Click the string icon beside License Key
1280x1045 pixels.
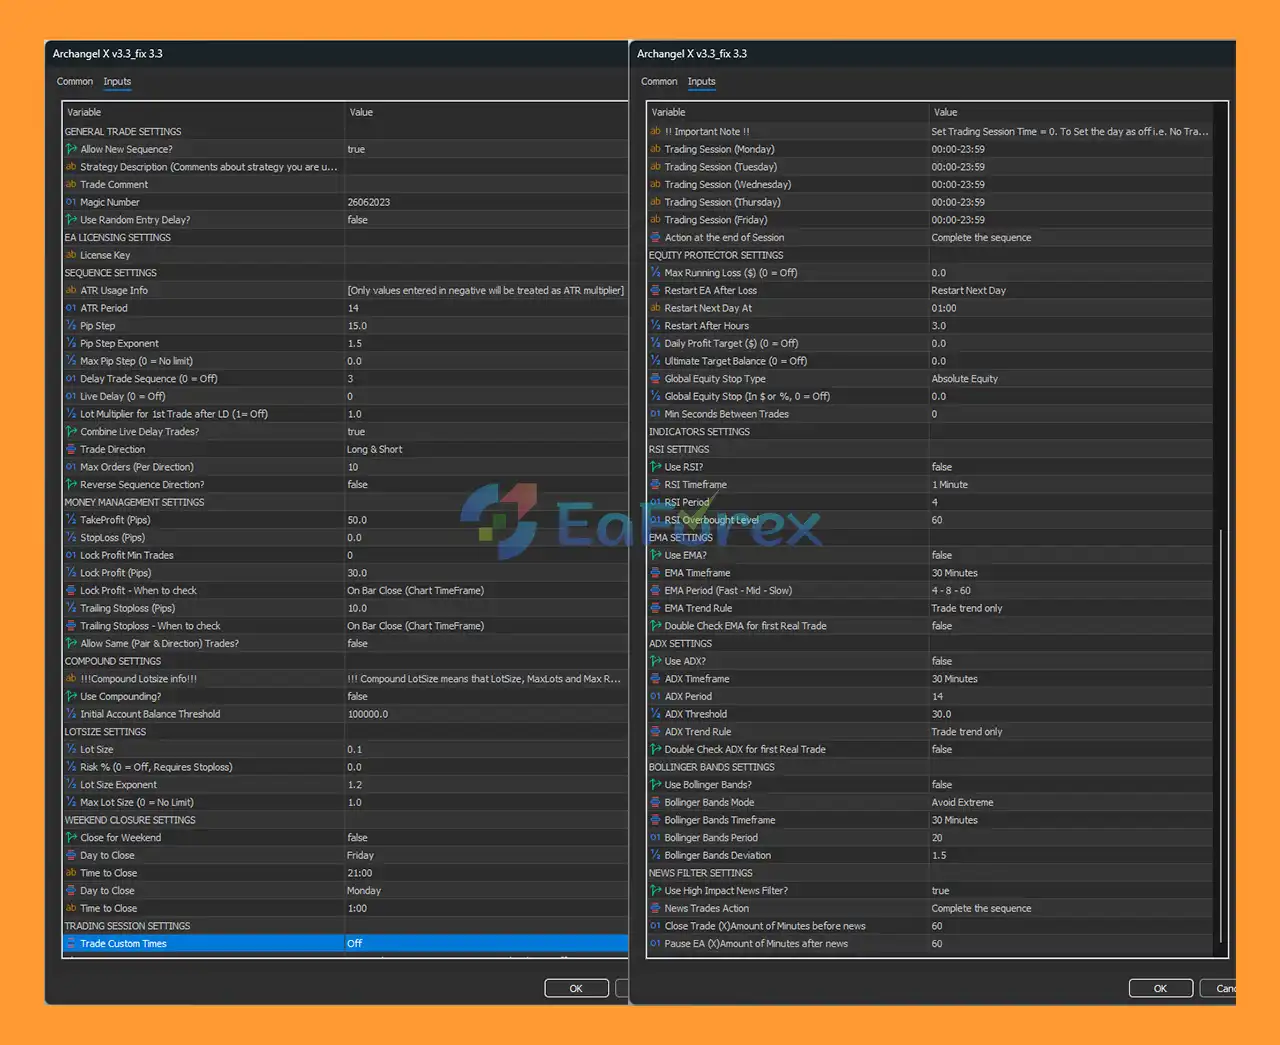[x=71, y=255]
